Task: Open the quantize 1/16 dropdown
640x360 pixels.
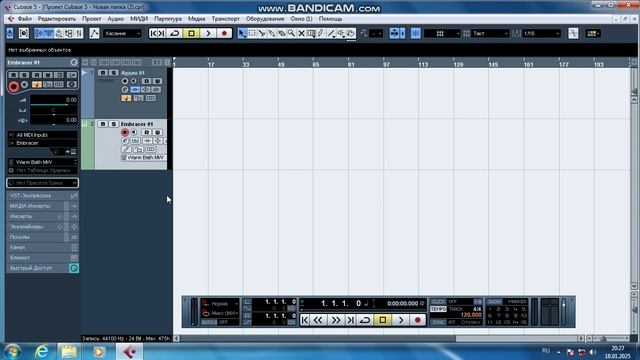Action: (x=541, y=33)
